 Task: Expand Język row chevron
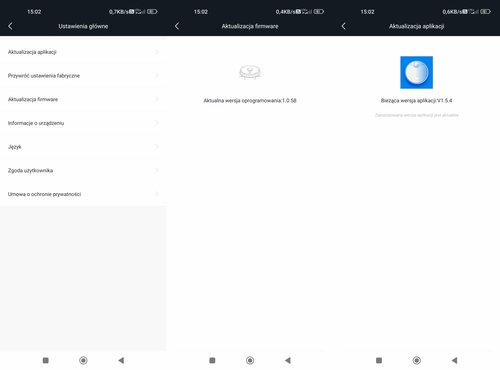coord(157,147)
